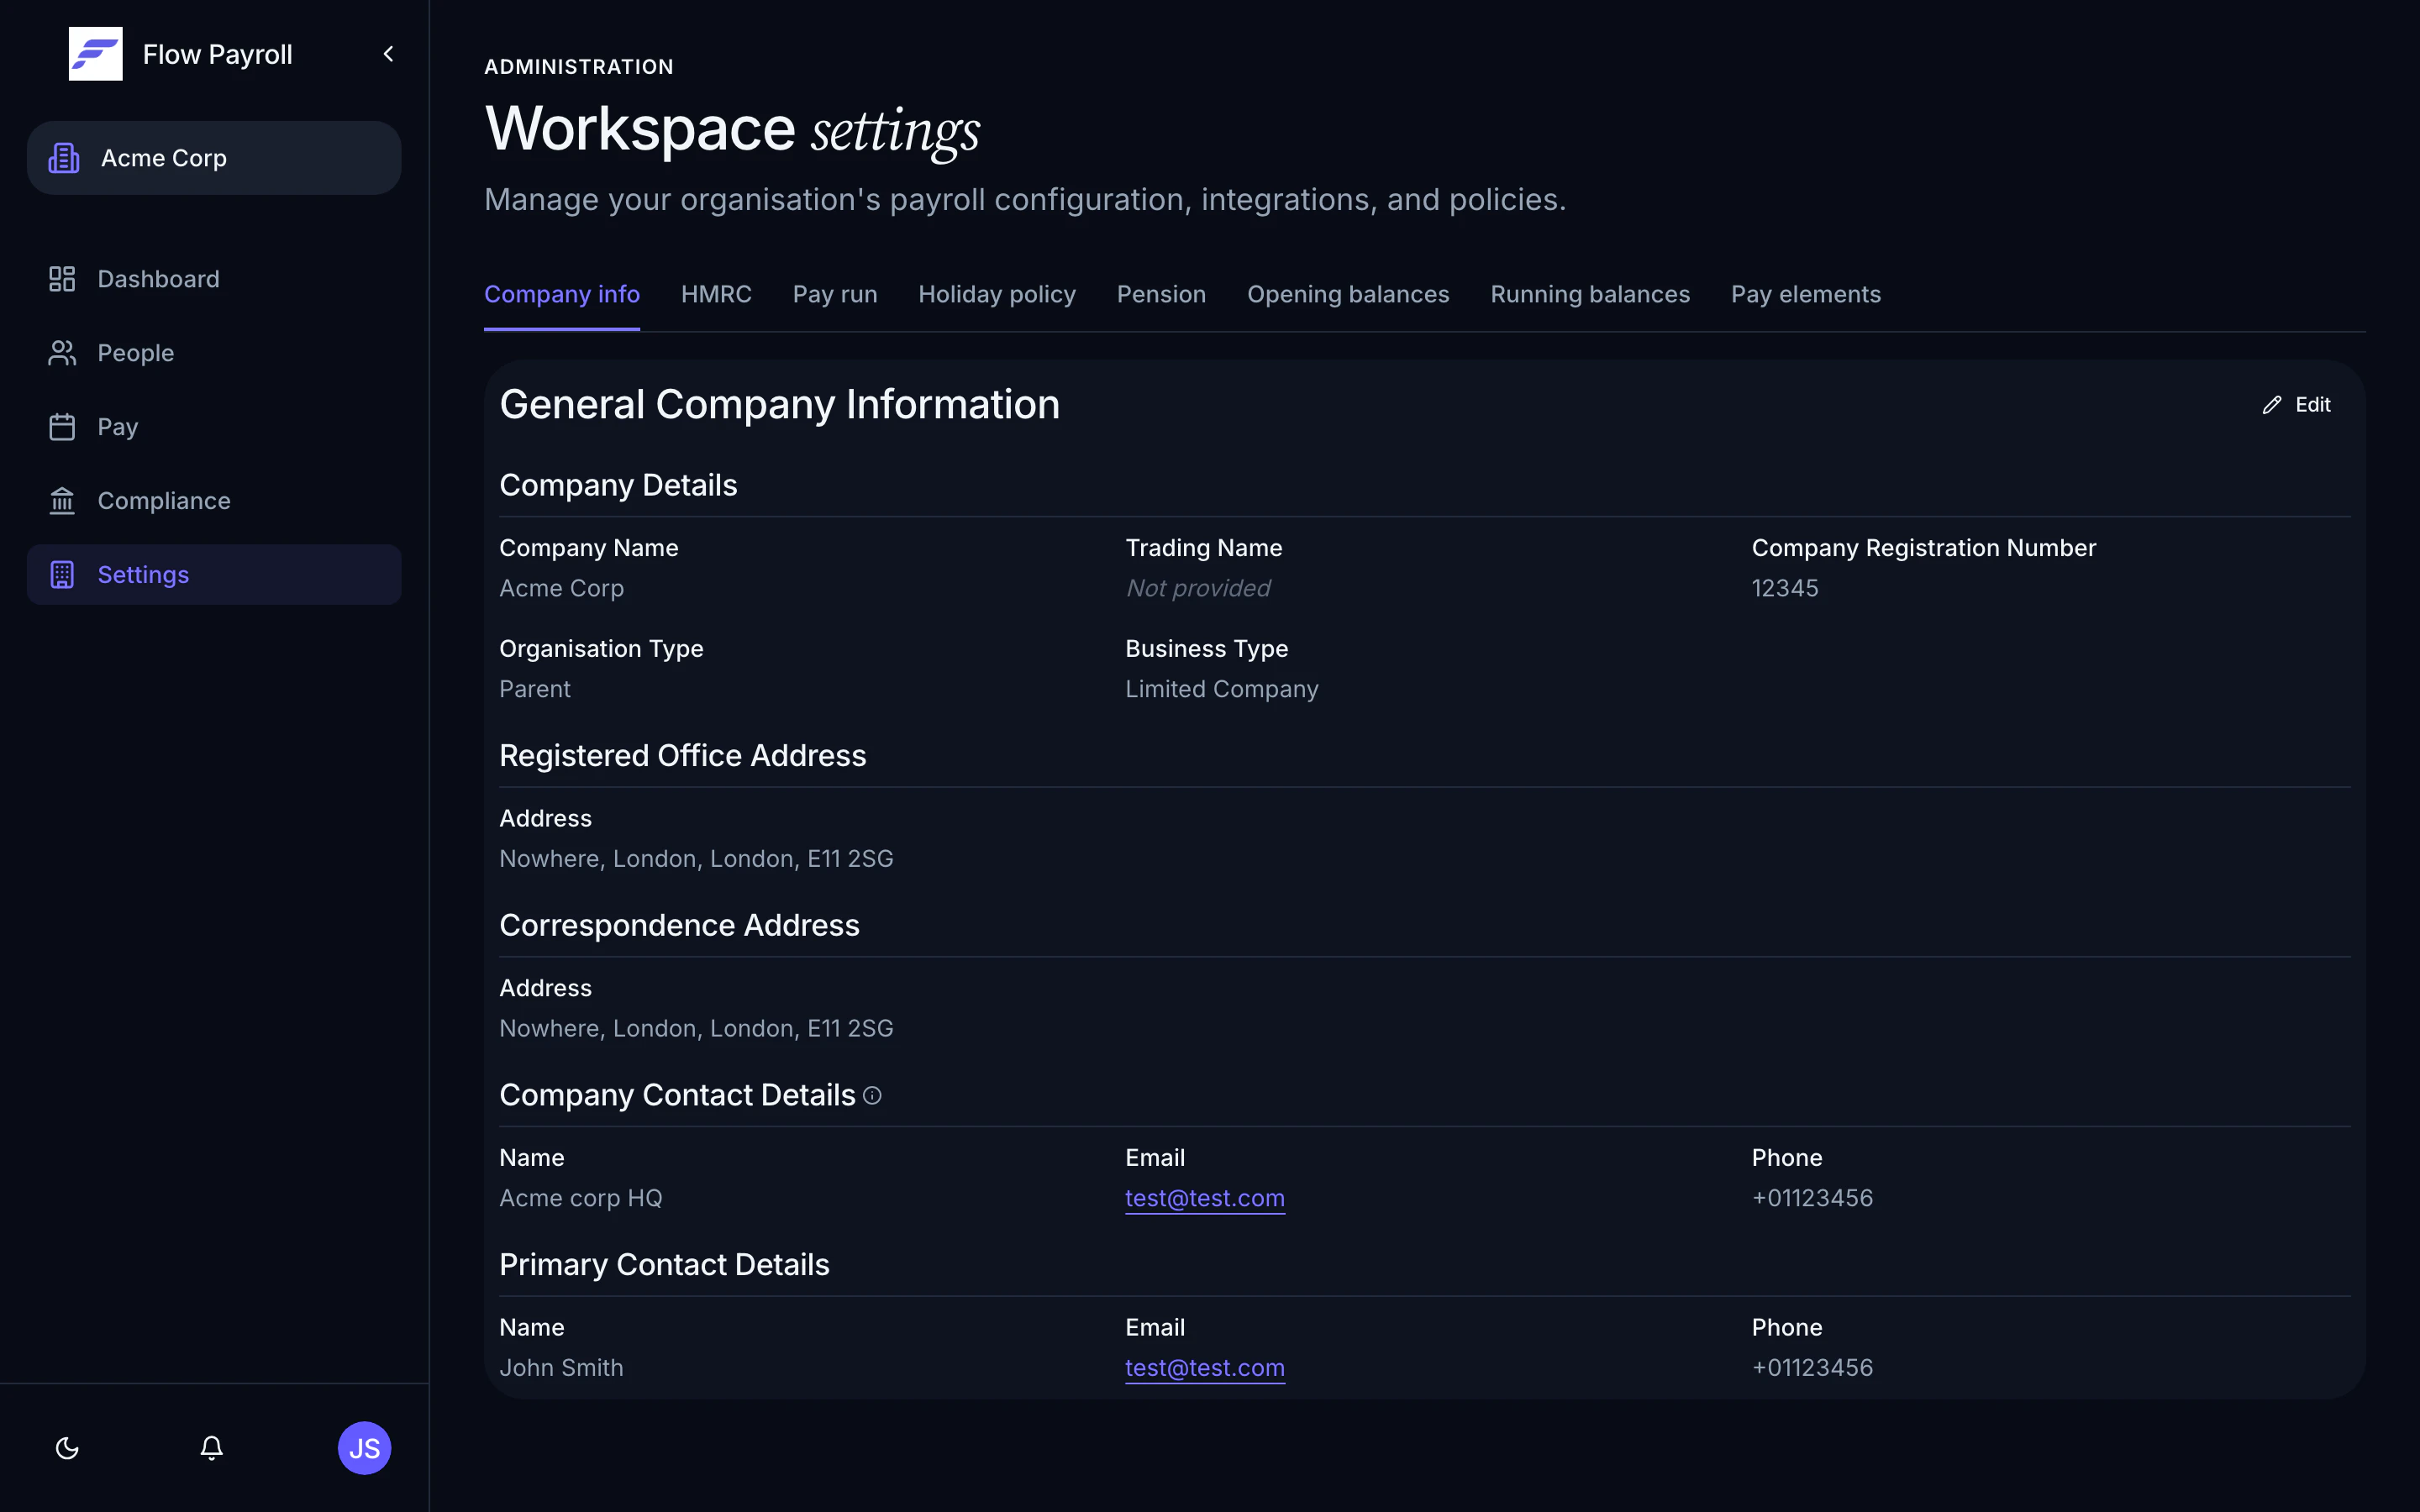Click the contact name Acme corp HQ
Viewport: 2420px width, 1512px height.
click(x=581, y=1198)
